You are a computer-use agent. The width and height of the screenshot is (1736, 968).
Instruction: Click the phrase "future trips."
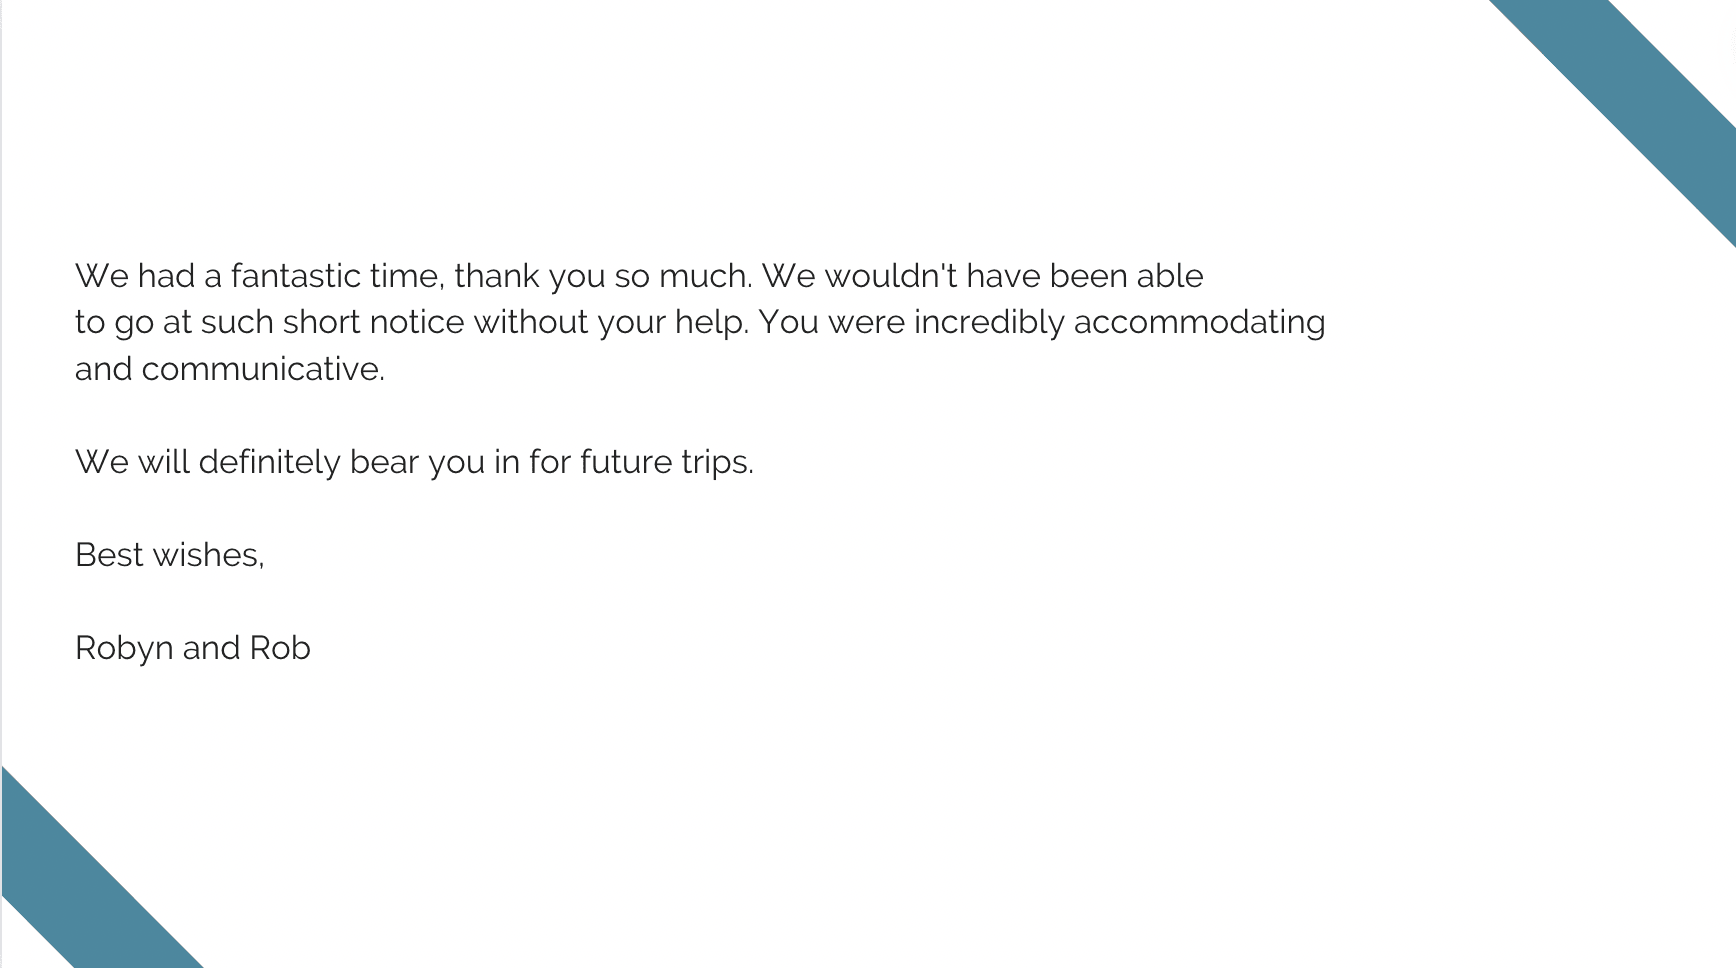coord(666,462)
